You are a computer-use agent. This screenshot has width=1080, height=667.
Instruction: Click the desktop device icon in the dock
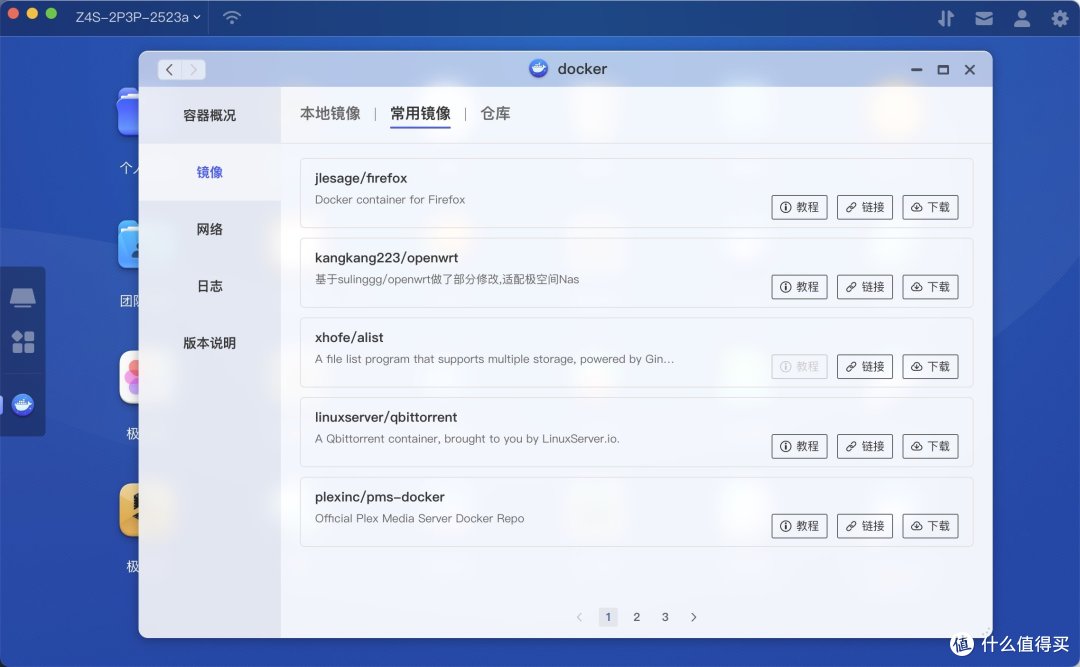click(23, 296)
